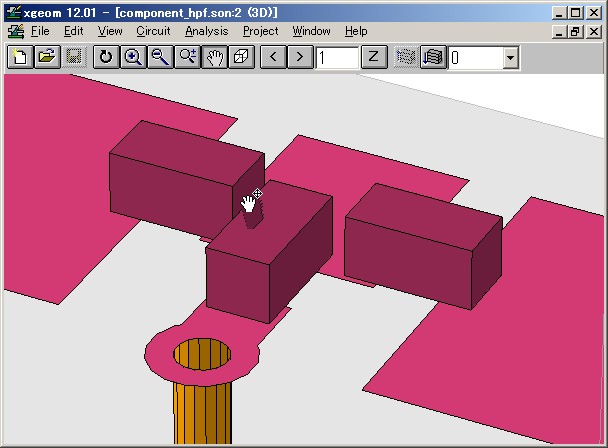This screenshot has width=608, height=448.
Task: Expand the level dropdown arrow
Action: [511, 58]
